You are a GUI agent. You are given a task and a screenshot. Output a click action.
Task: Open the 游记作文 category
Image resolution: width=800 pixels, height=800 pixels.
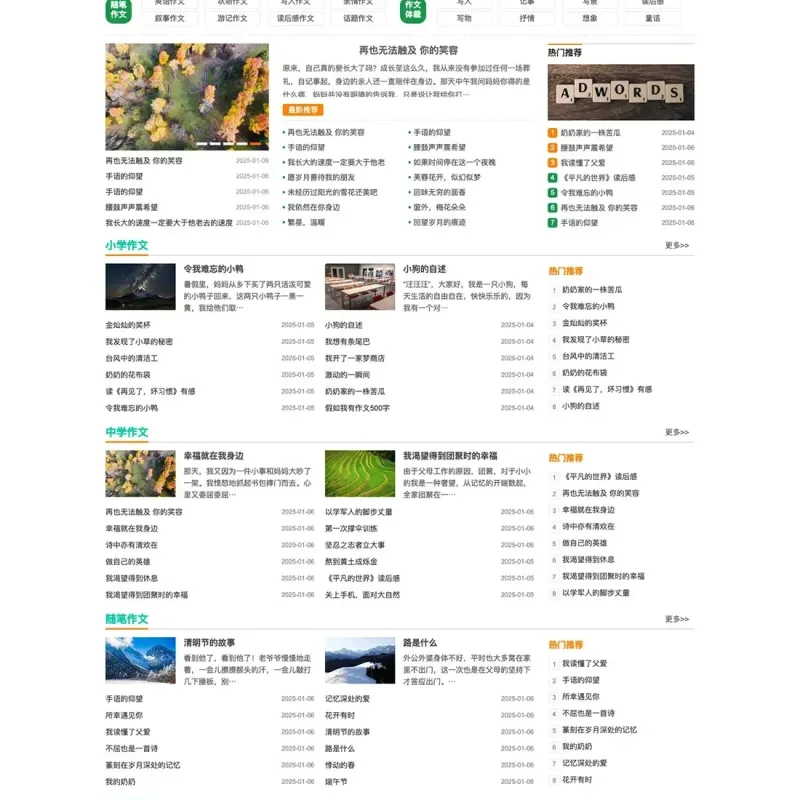[232, 18]
